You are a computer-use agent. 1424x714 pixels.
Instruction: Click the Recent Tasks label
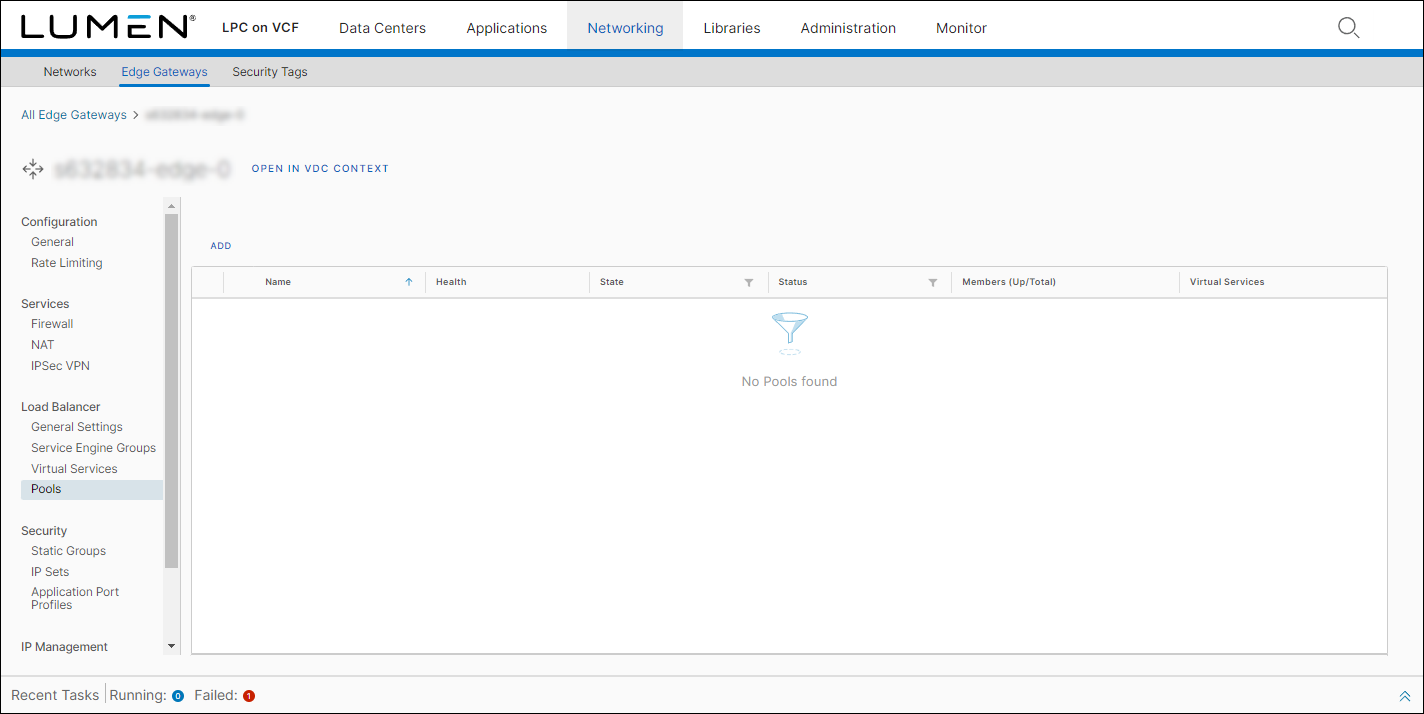click(x=55, y=695)
